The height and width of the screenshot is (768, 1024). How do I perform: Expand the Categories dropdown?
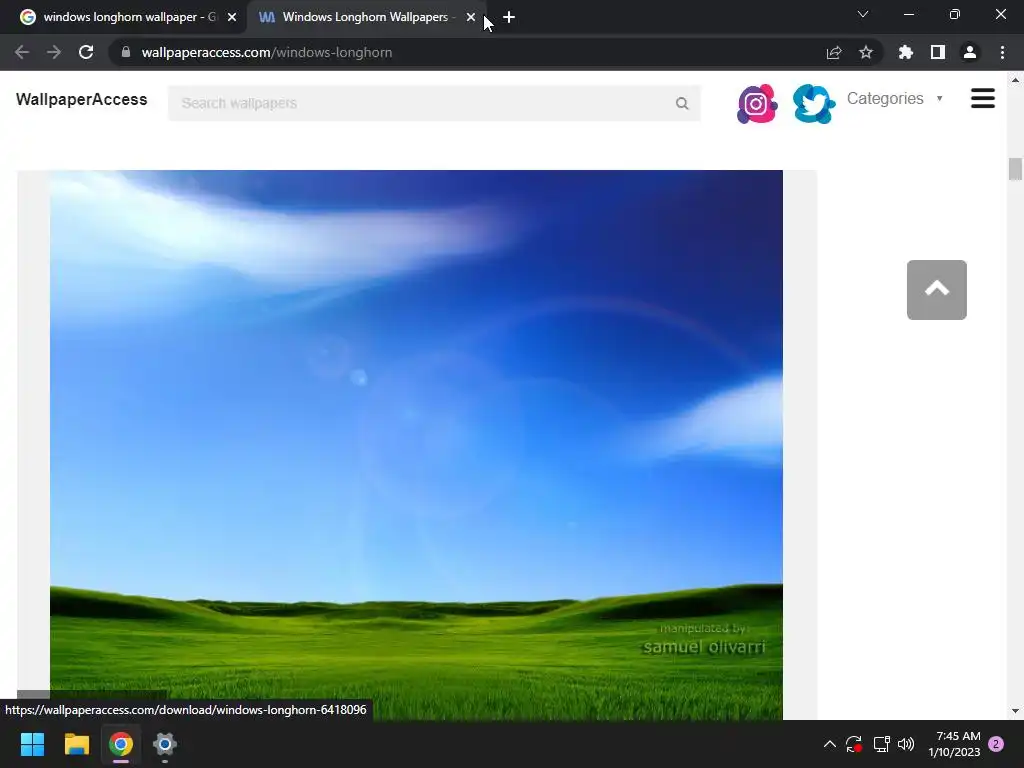pos(895,99)
